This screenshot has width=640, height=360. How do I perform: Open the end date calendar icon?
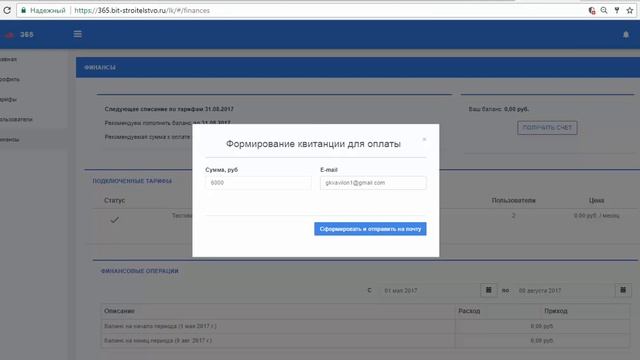(623, 290)
